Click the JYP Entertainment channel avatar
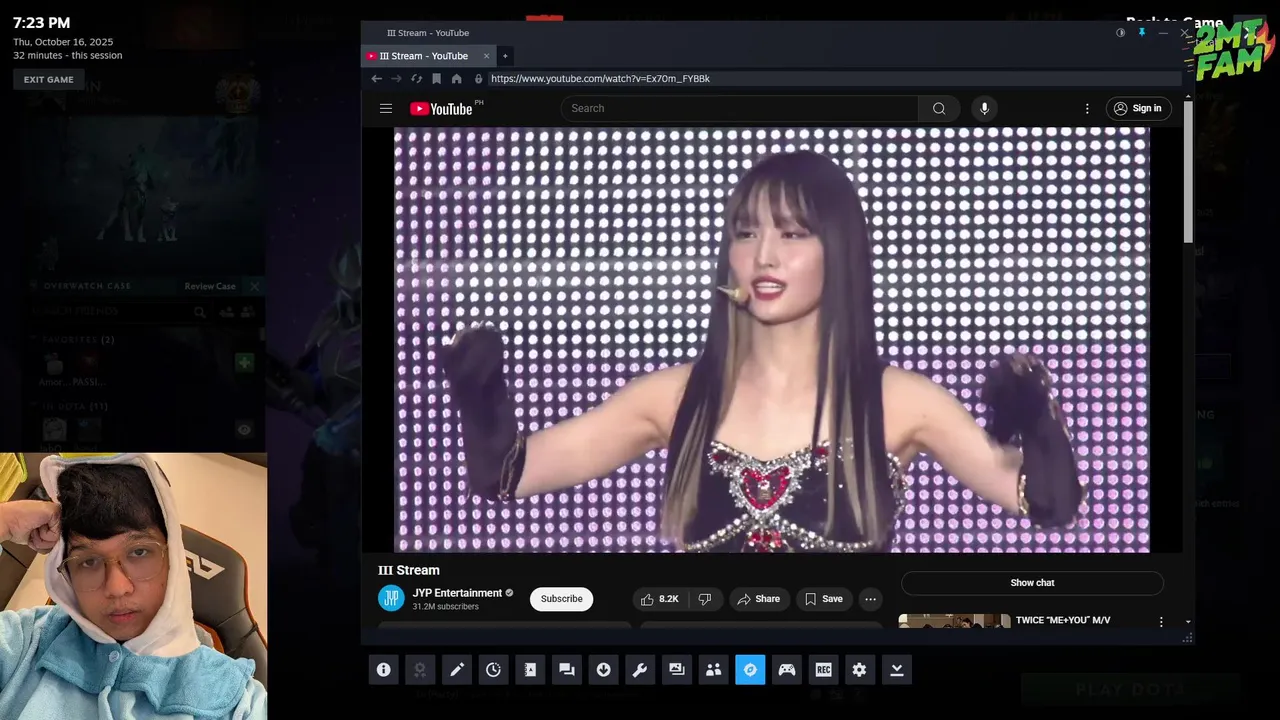 pos(391,599)
